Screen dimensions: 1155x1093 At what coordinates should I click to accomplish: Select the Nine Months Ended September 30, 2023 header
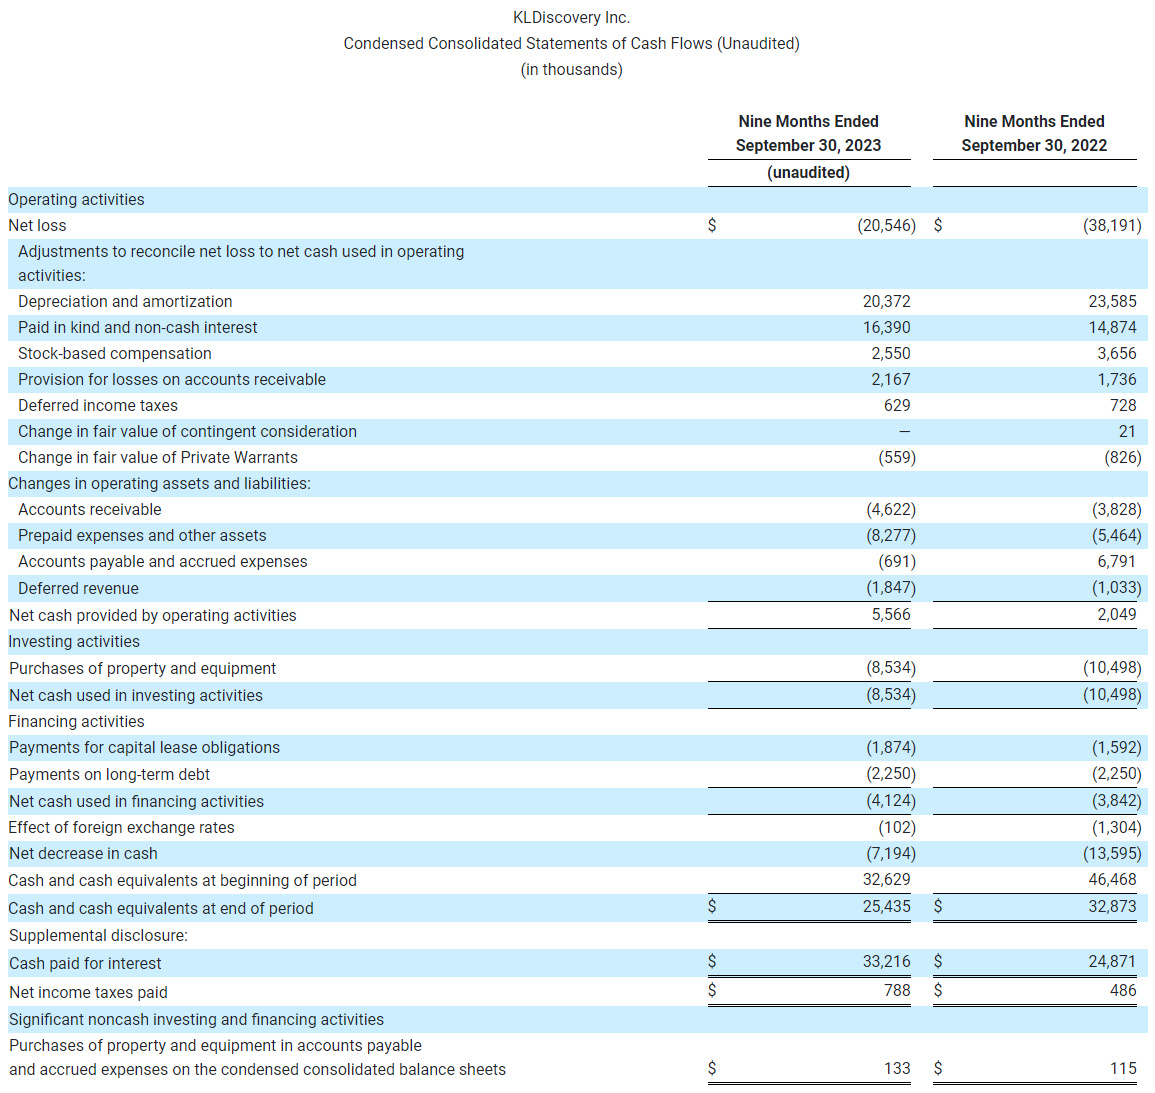tap(809, 133)
